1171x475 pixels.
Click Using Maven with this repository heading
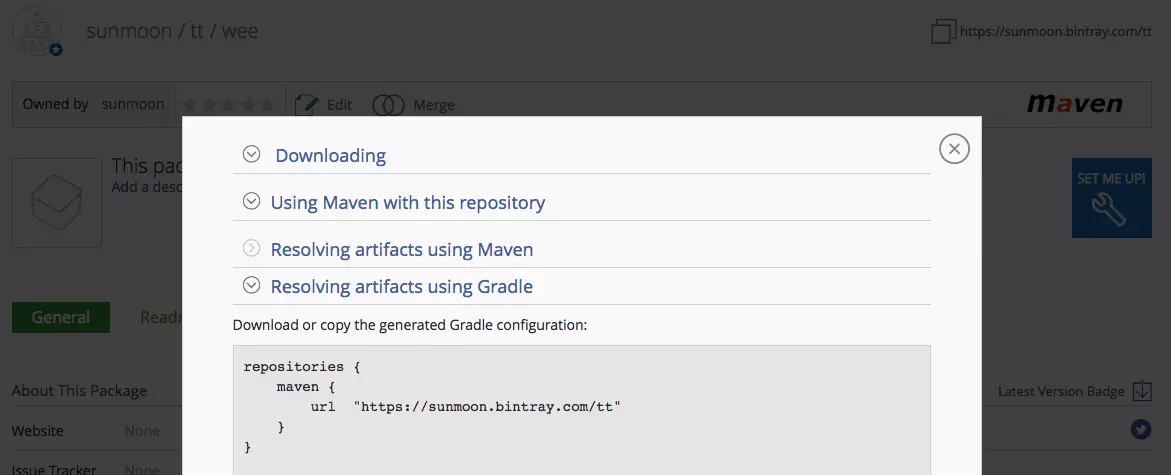pyautogui.click(x=408, y=202)
